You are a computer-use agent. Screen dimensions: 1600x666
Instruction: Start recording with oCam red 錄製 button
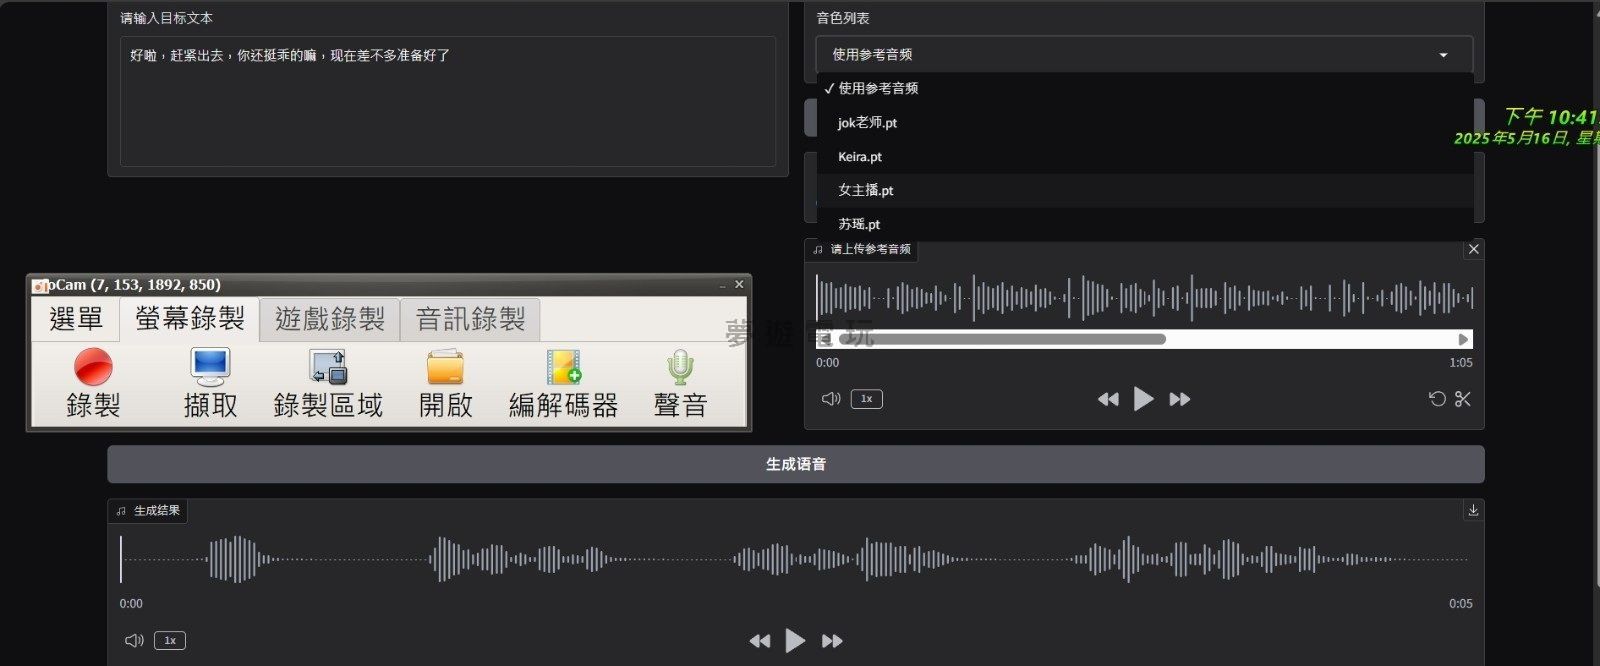tap(93, 383)
